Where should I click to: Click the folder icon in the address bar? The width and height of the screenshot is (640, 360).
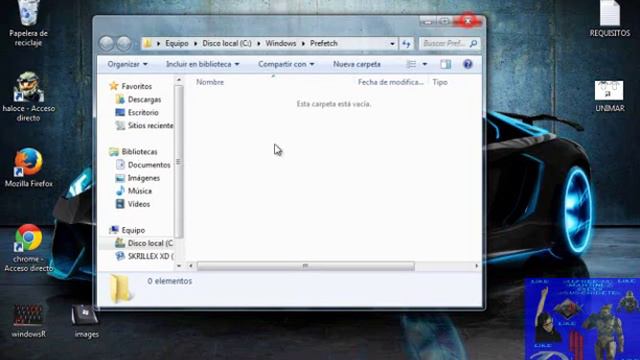[148, 43]
